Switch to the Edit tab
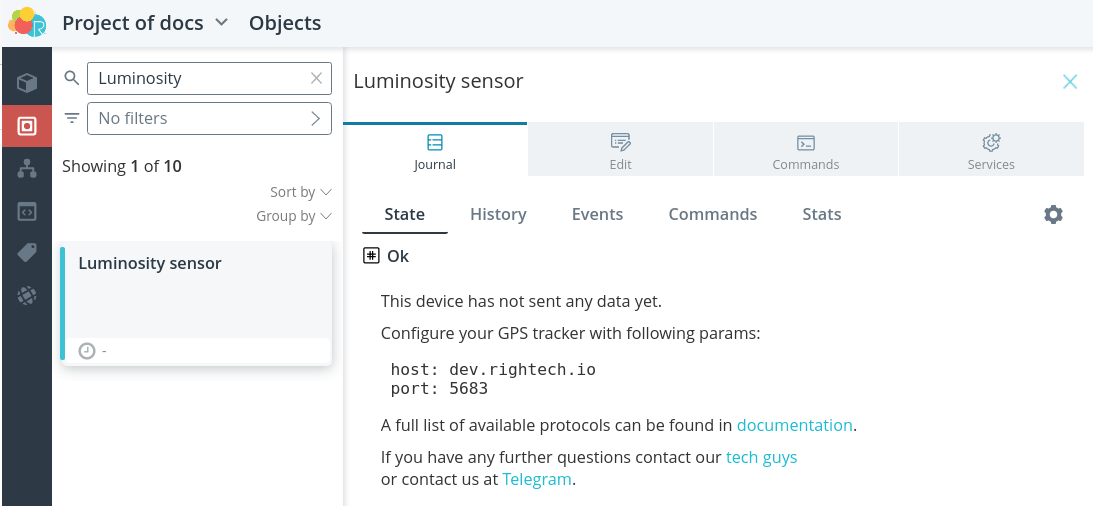Image resolution: width=1093 pixels, height=506 pixels. 620,150
